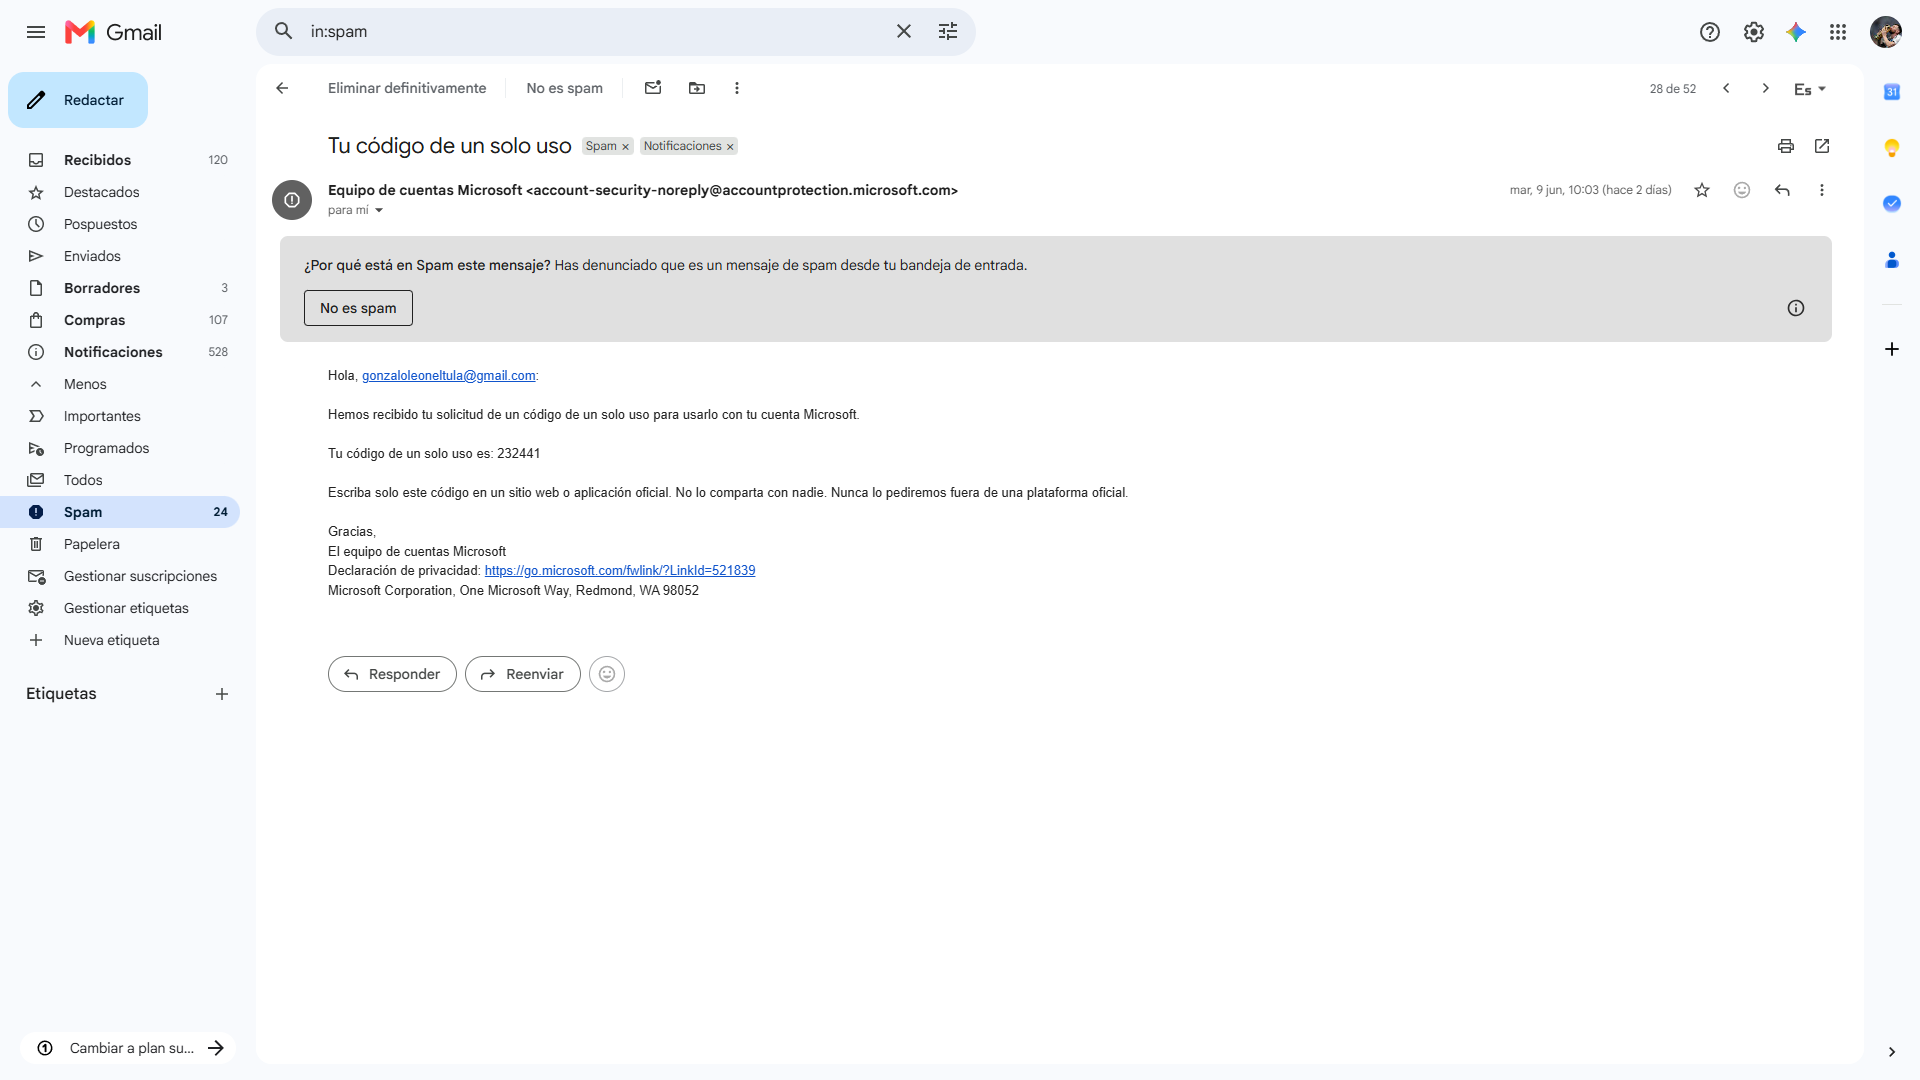Open the Programados folder

coord(120,448)
